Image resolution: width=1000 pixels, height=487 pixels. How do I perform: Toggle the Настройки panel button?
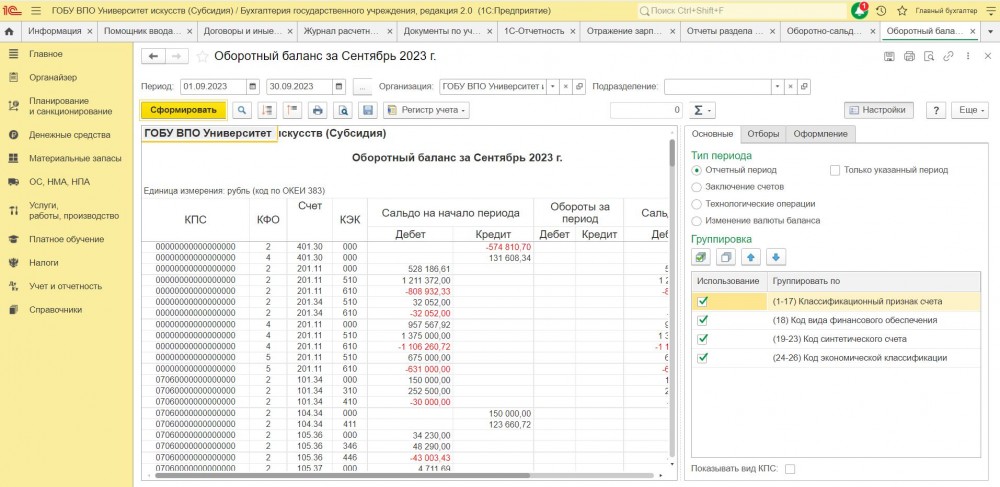(879, 110)
